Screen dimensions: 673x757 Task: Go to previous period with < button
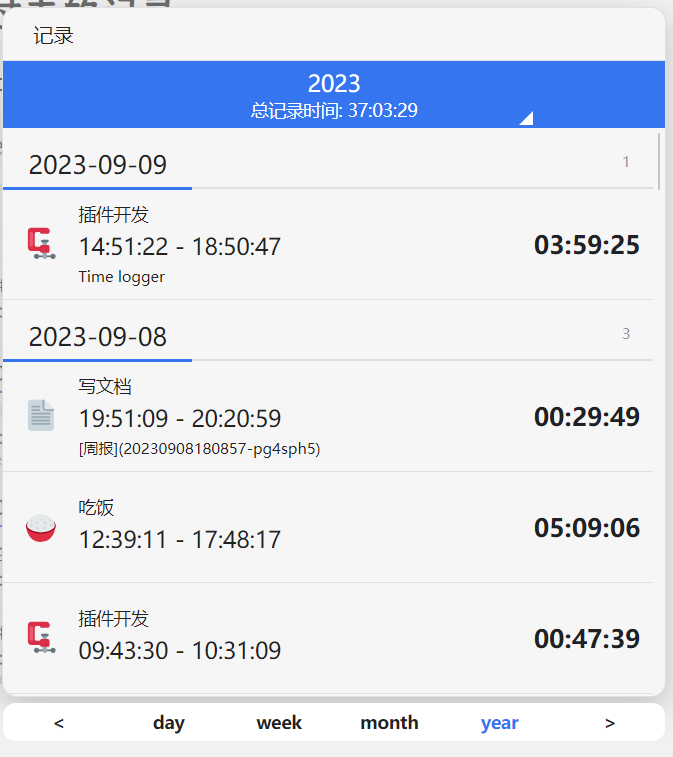pyautogui.click(x=59, y=723)
